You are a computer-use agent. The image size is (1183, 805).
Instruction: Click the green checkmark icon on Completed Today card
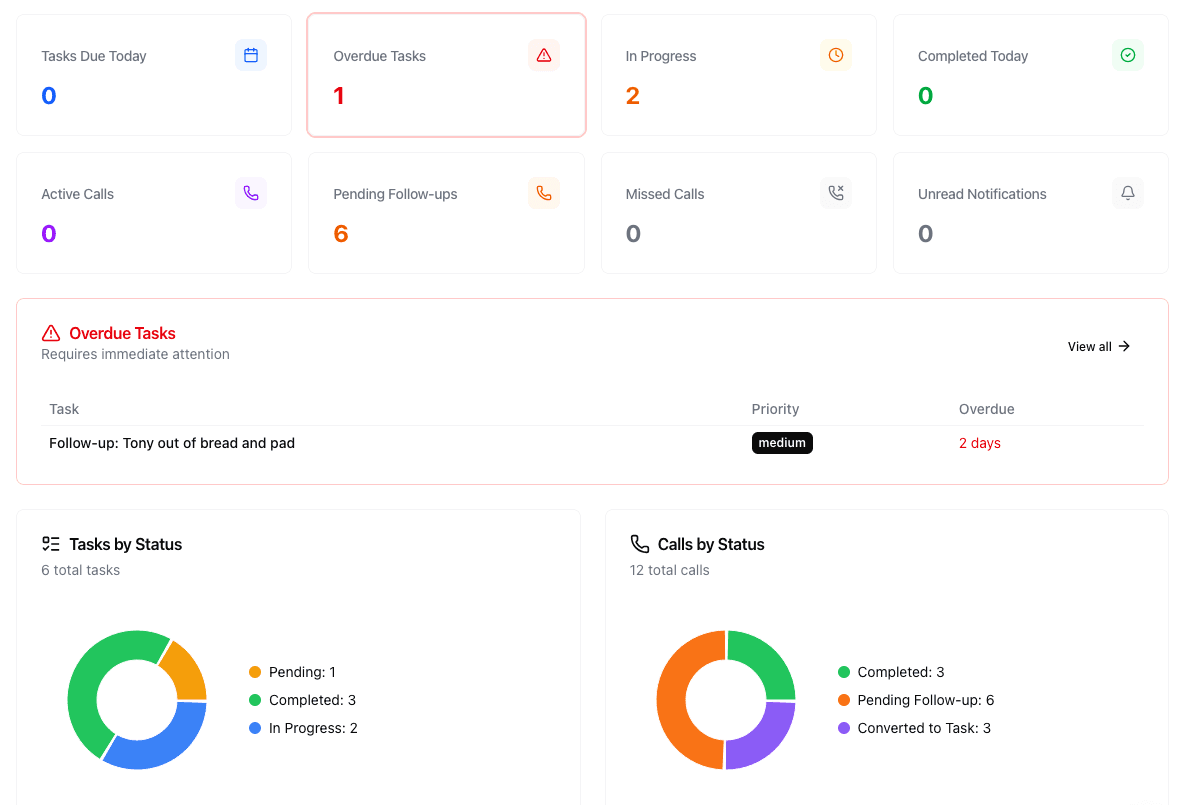click(x=1128, y=55)
